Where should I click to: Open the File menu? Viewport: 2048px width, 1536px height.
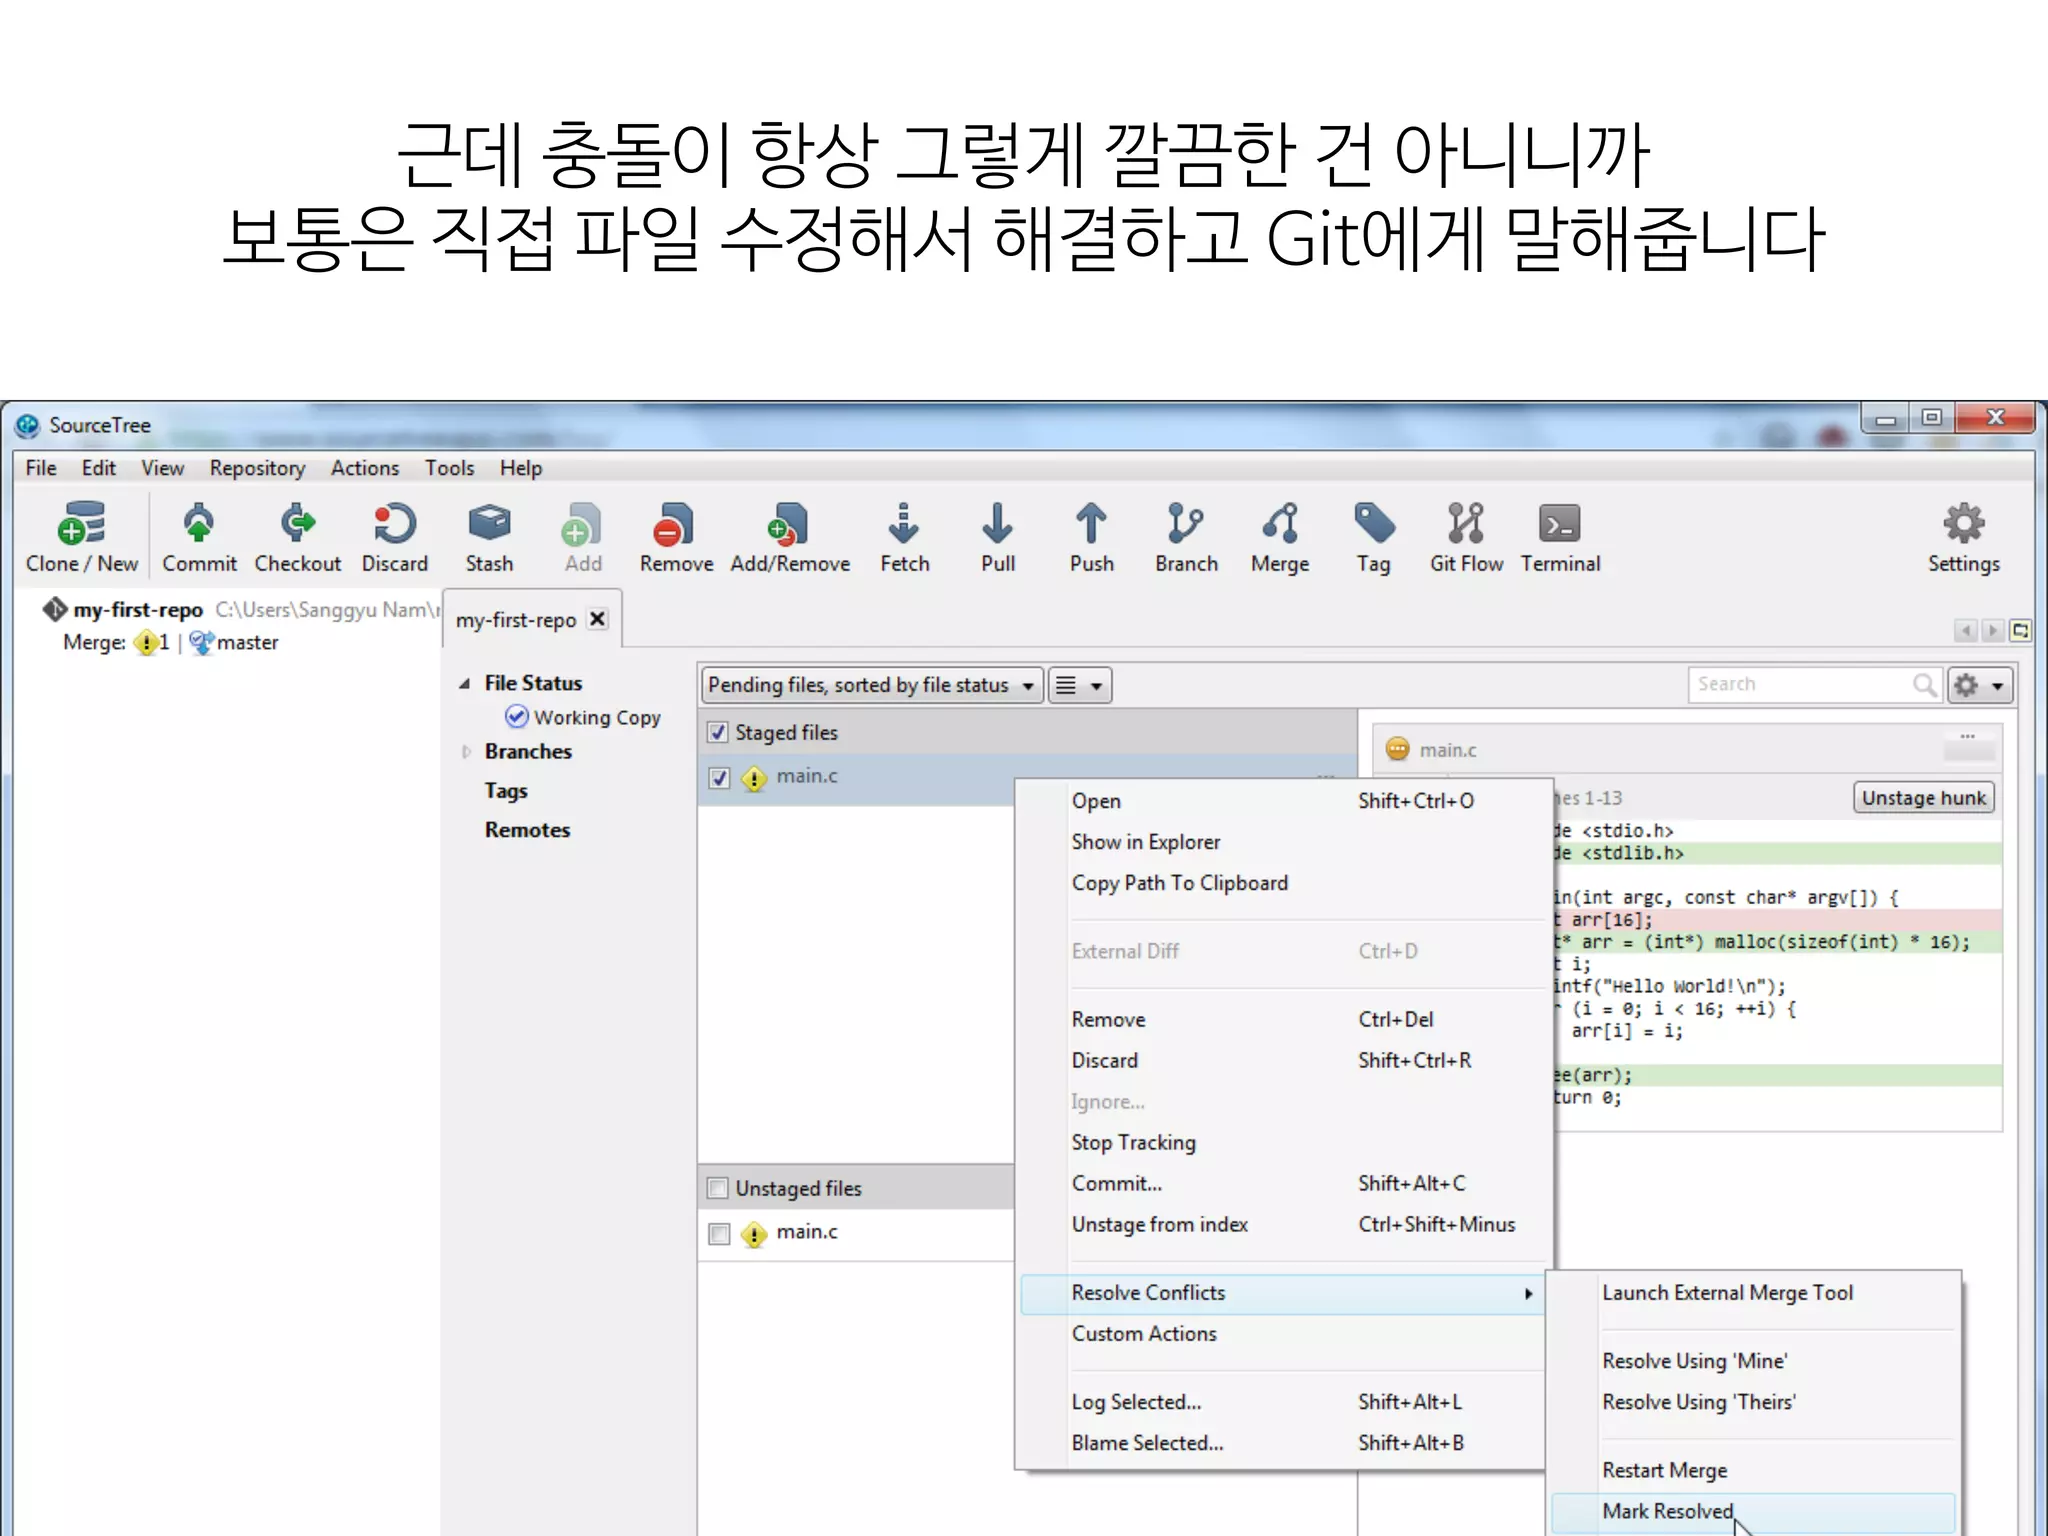41,468
